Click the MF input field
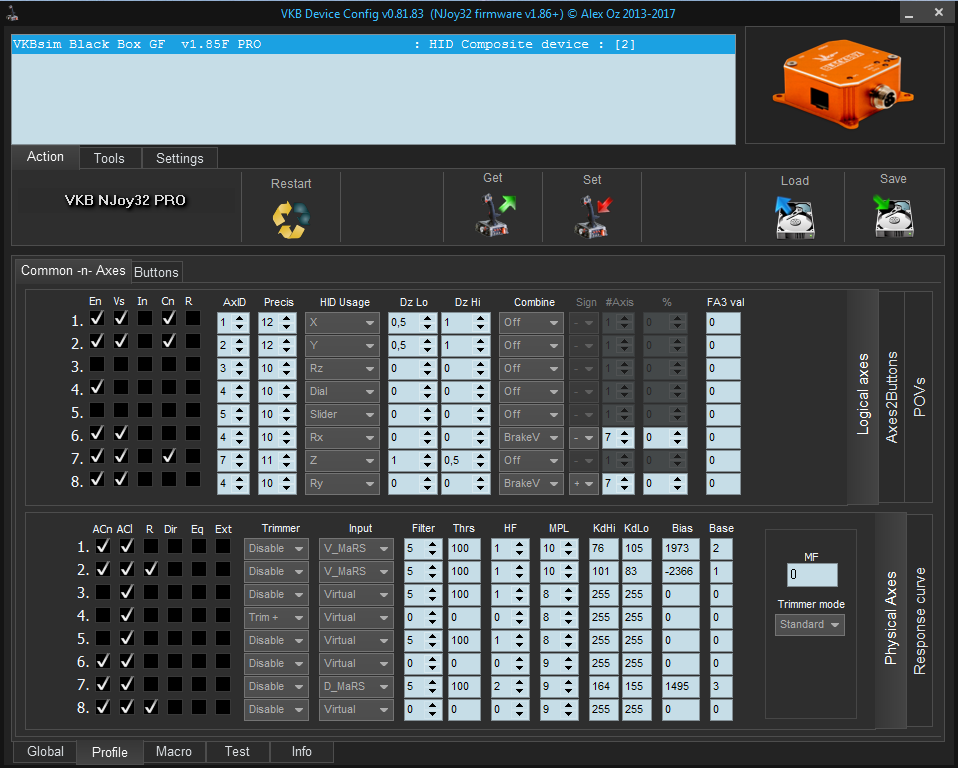 click(812, 575)
